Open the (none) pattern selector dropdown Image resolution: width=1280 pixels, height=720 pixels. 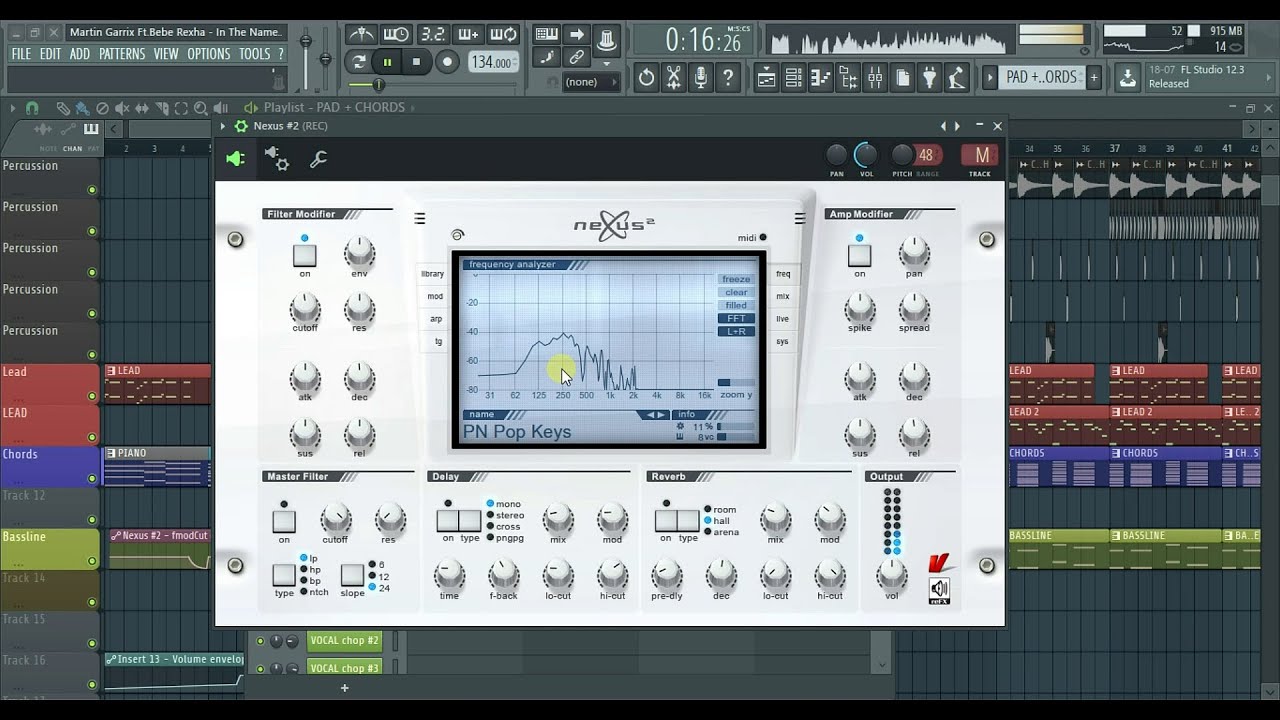[591, 82]
